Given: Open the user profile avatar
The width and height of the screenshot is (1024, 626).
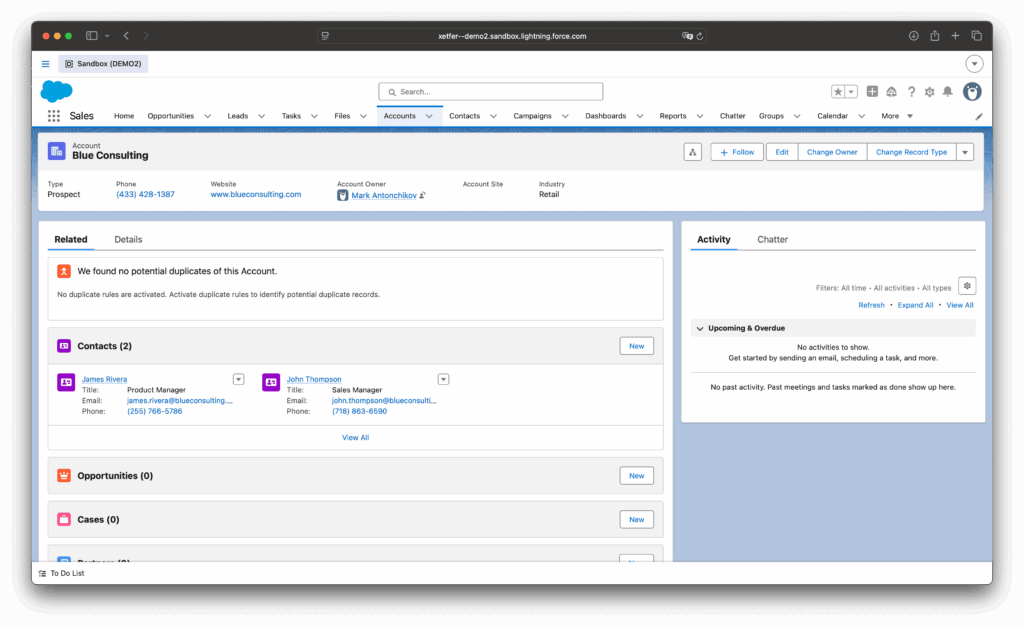Looking at the screenshot, I should tap(972, 92).
